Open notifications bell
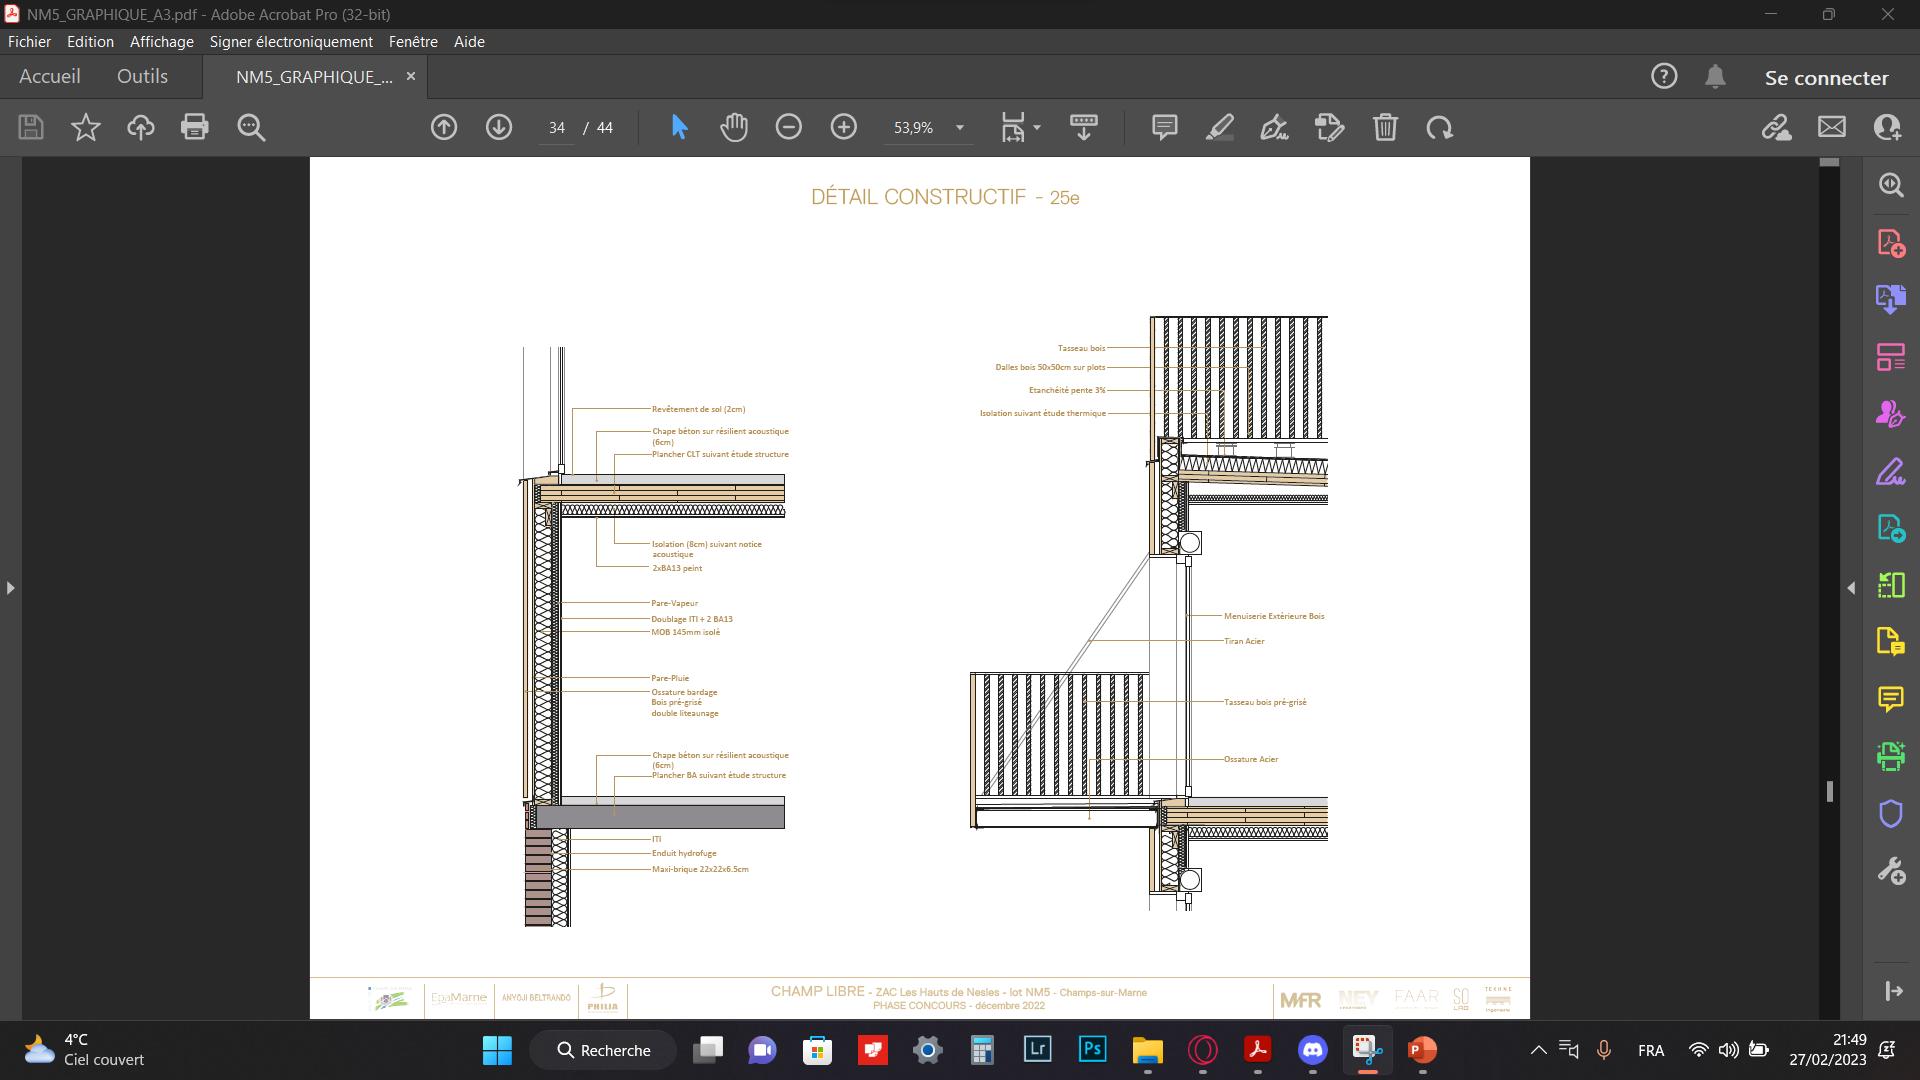Image resolution: width=1920 pixels, height=1080 pixels. tap(1716, 76)
